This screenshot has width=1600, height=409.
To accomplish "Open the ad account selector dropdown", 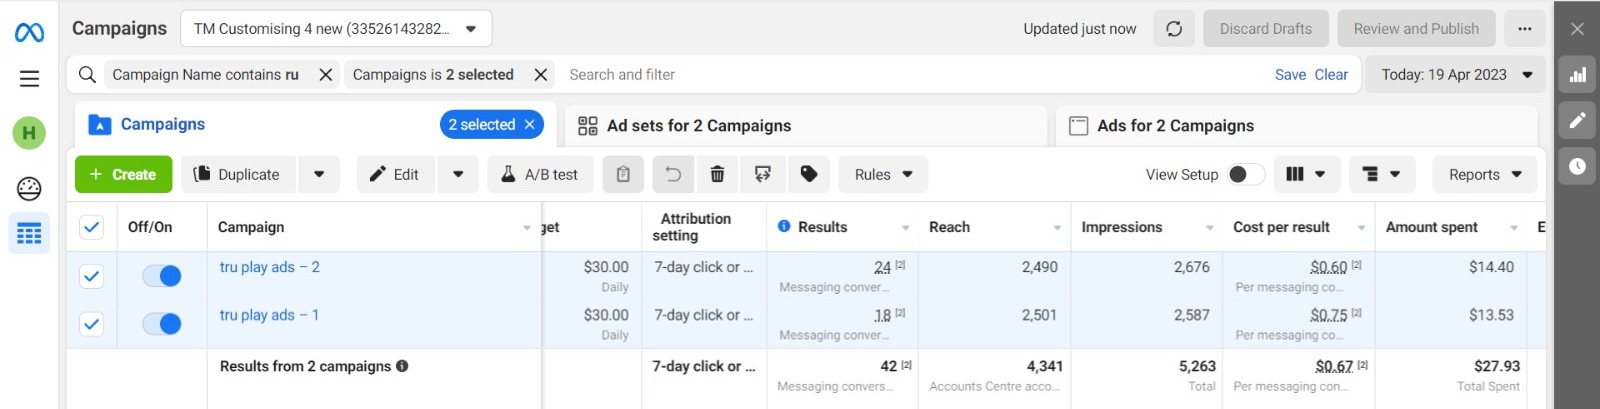I will [x=336, y=29].
